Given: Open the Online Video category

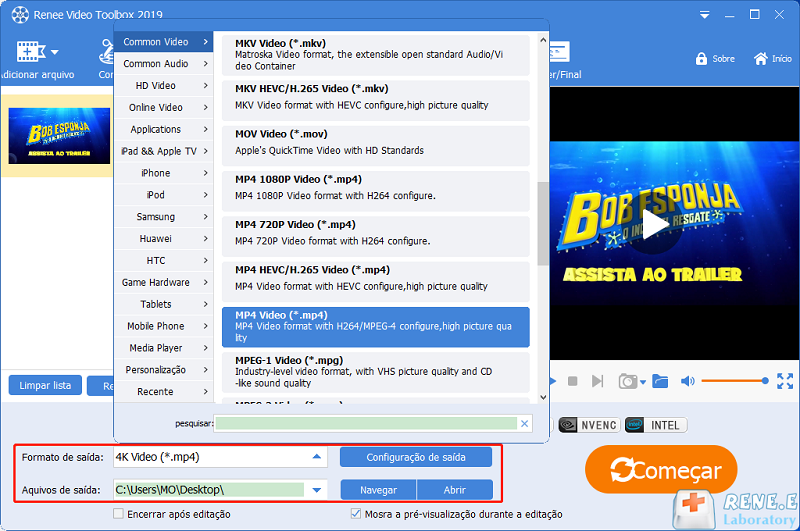Looking at the screenshot, I should tap(164, 108).
